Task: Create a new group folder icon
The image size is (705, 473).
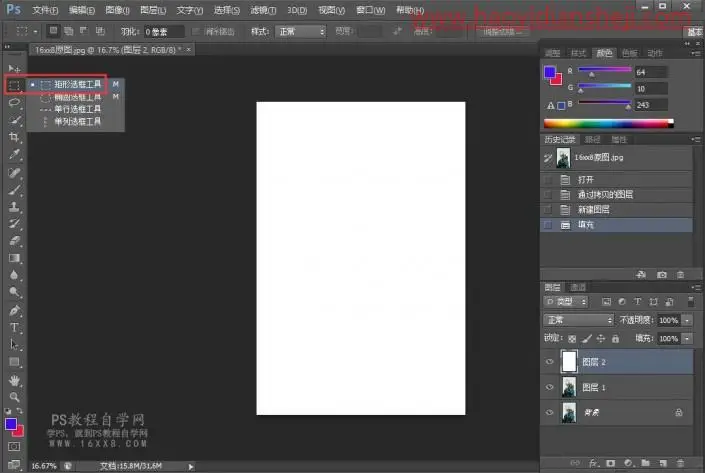Action: point(646,463)
